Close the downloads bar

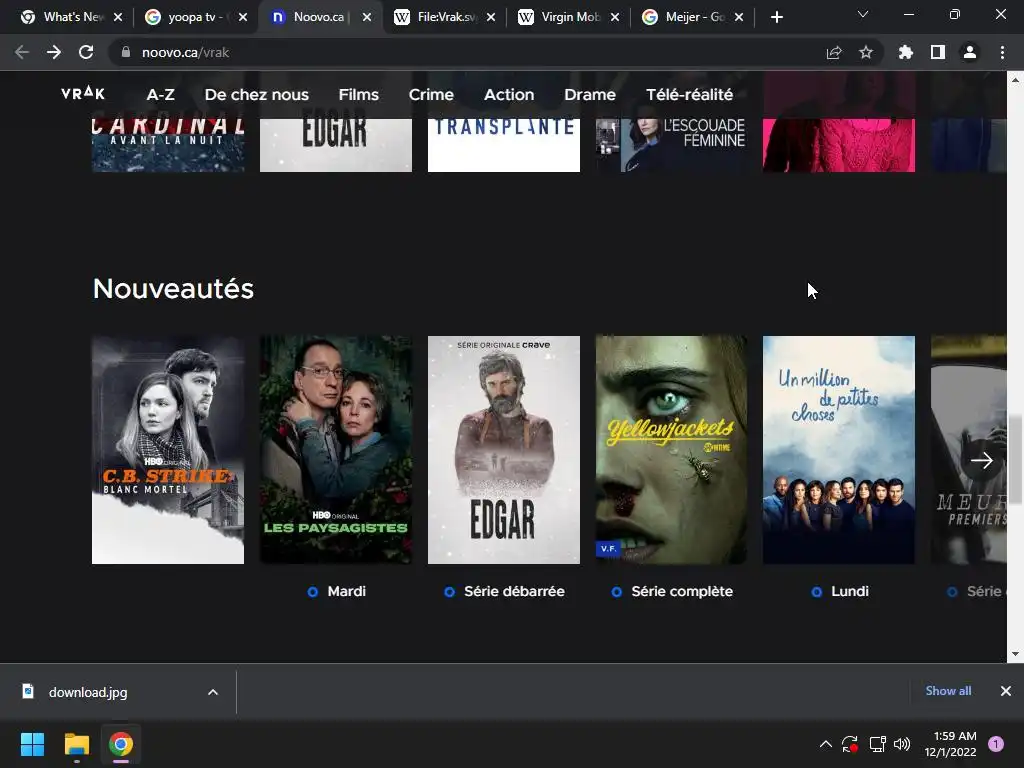tap(1006, 691)
